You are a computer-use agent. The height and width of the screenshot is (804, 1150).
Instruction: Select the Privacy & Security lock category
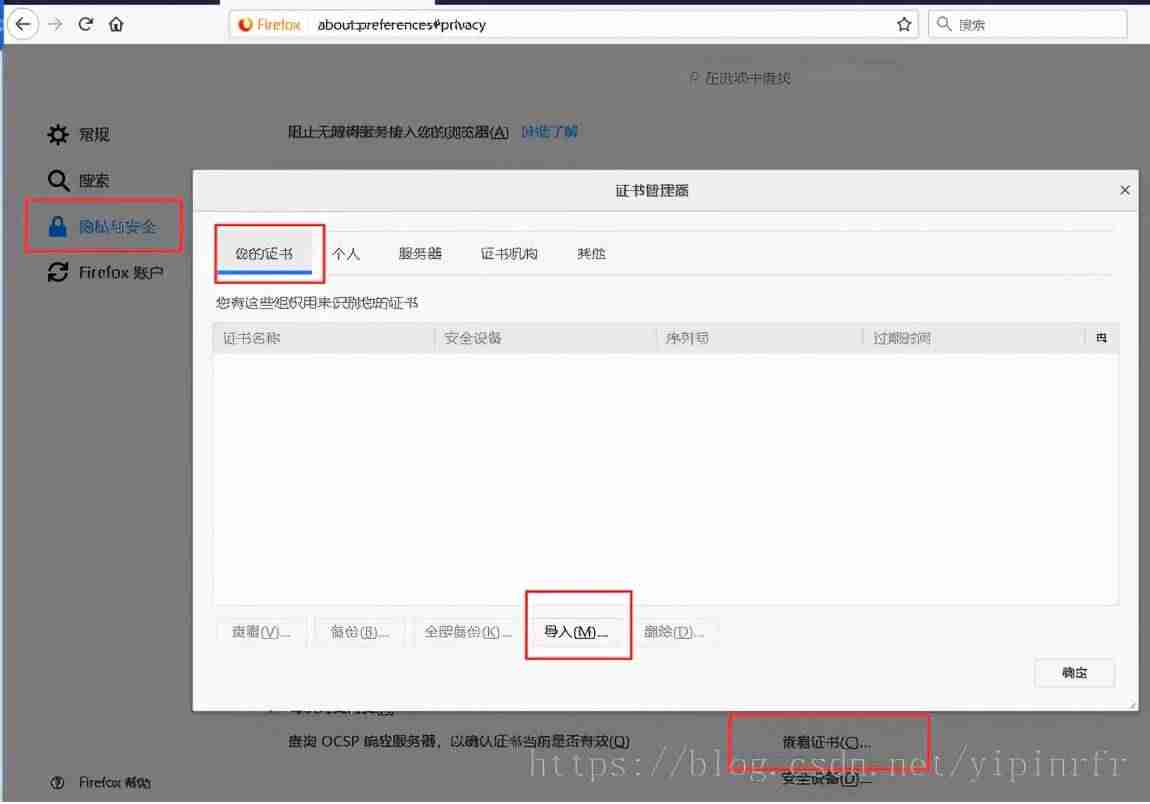coord(103,227)
